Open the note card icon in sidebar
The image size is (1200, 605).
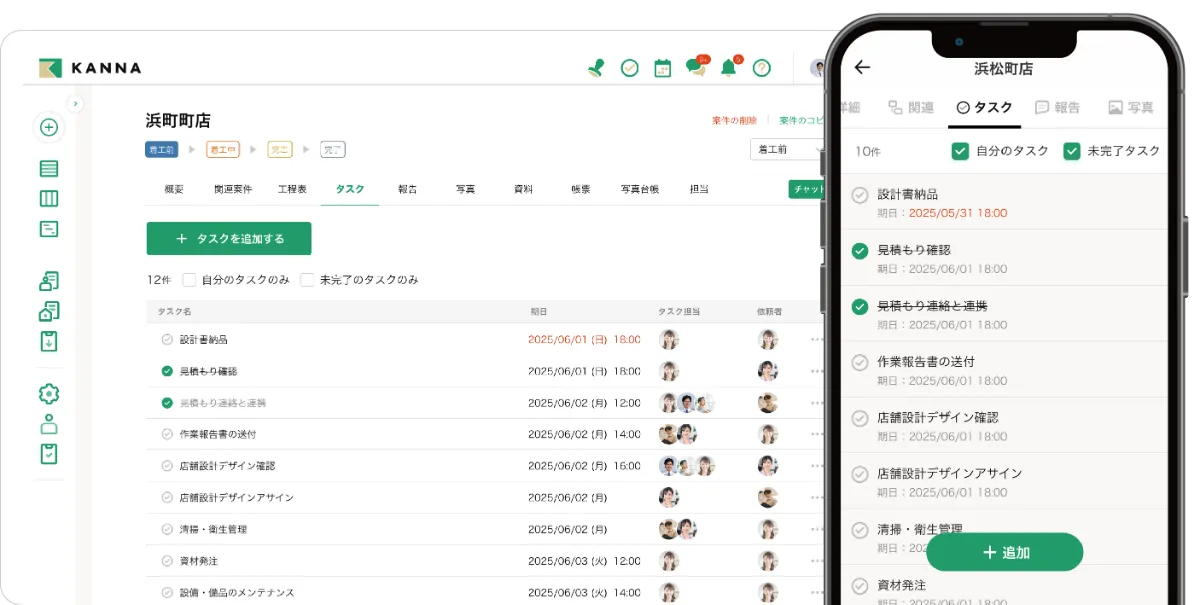[49, 229]
